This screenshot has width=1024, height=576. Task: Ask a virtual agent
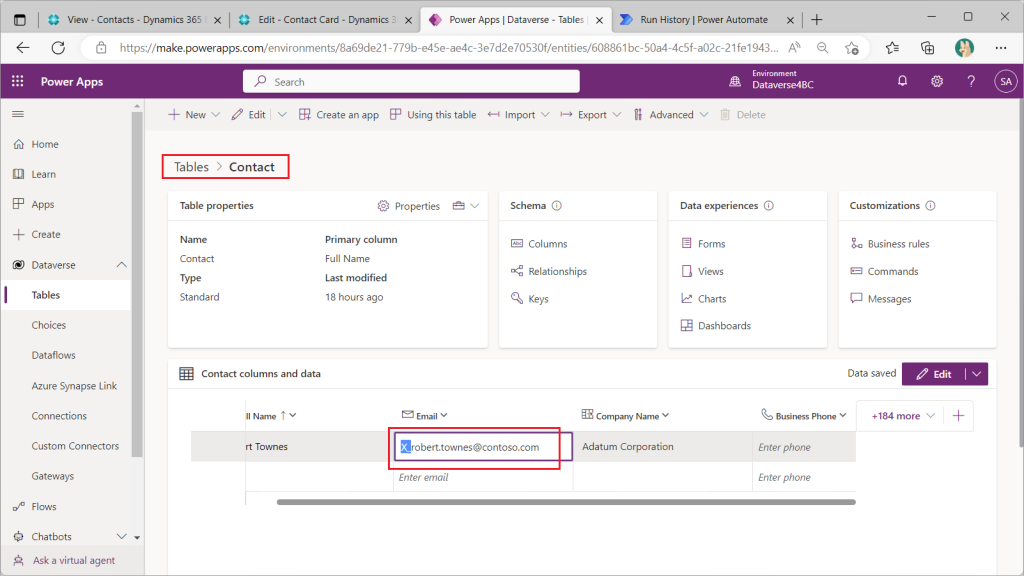pos(74,560)
